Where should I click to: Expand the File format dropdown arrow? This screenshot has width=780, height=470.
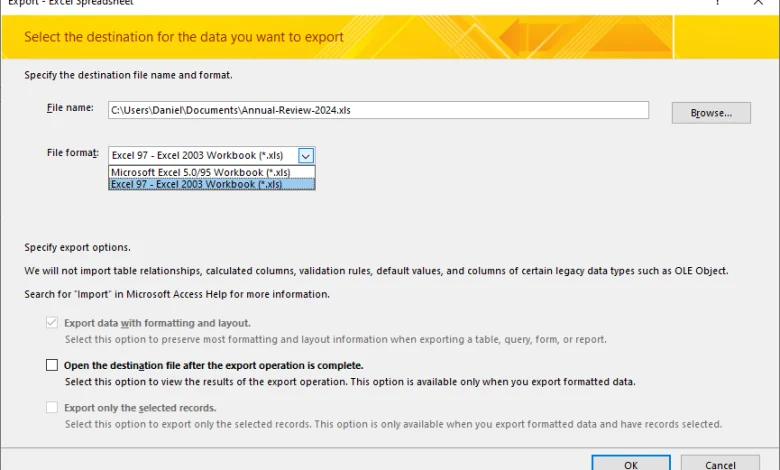306,156
